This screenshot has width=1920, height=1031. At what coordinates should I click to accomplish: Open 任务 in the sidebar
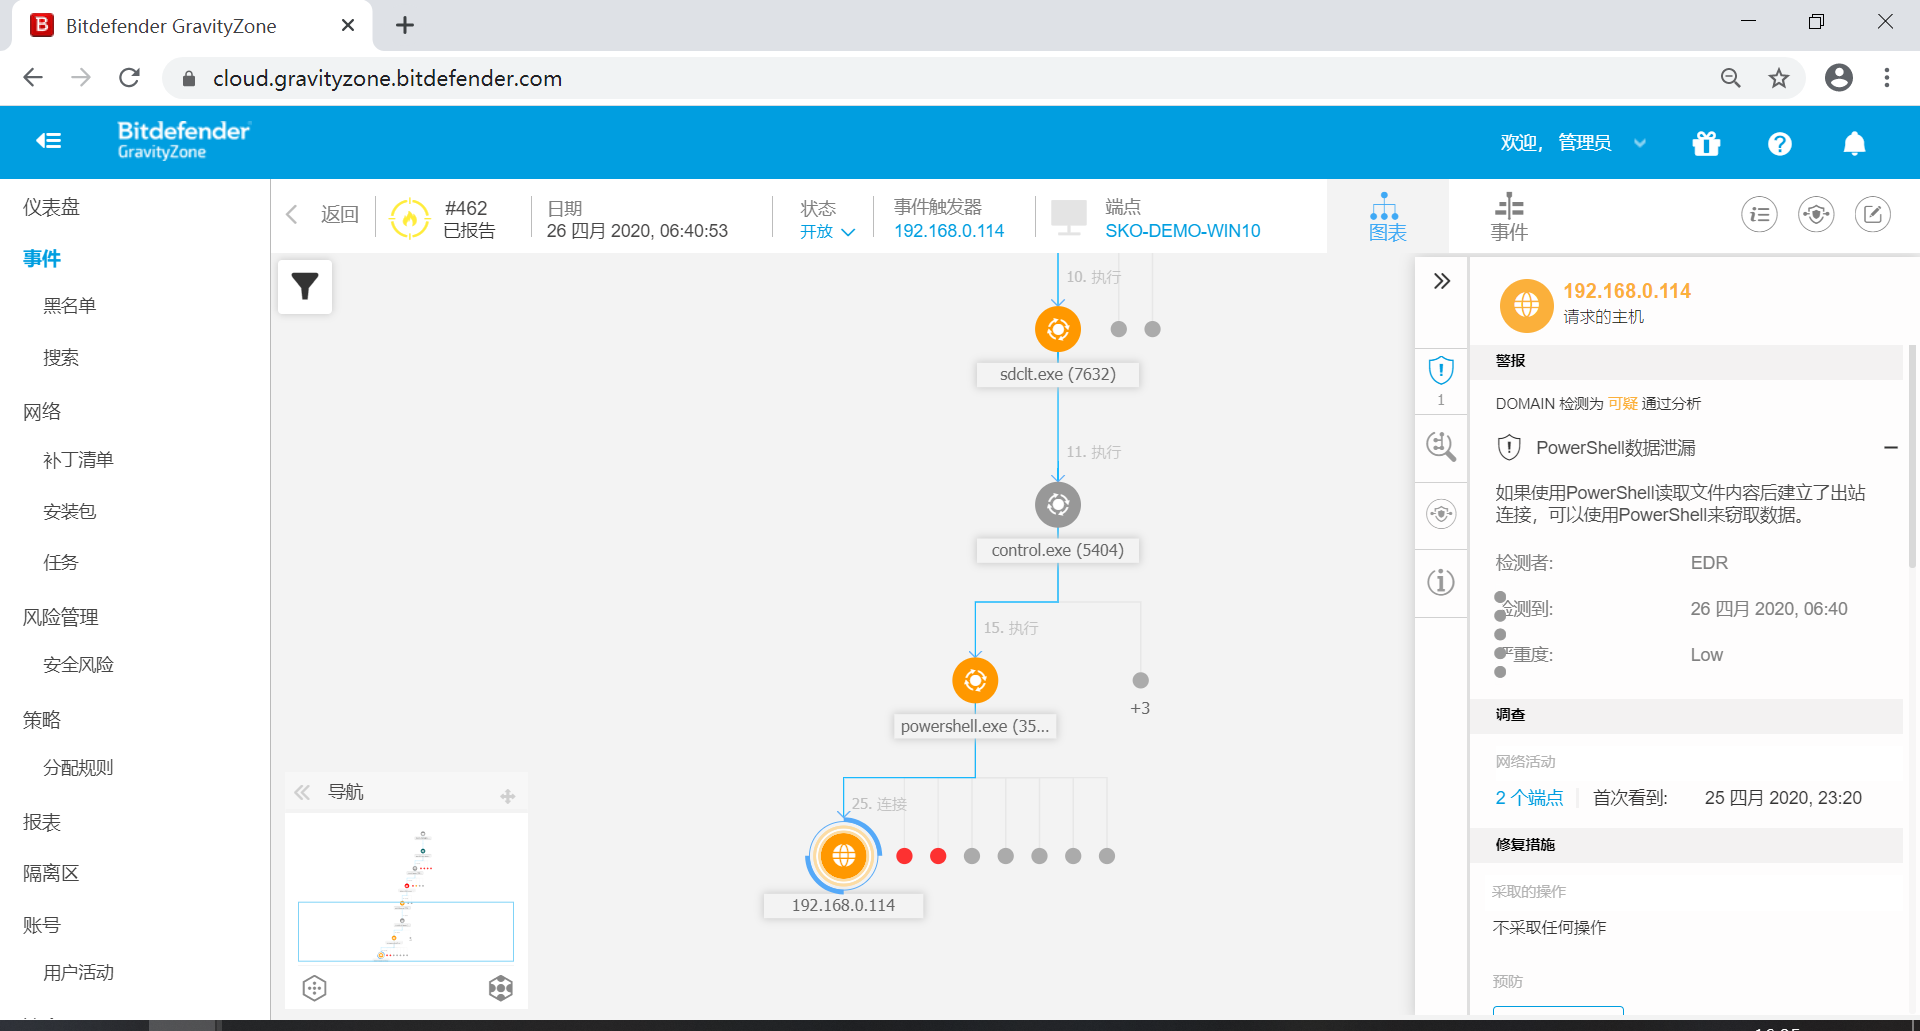coord(60,563)
